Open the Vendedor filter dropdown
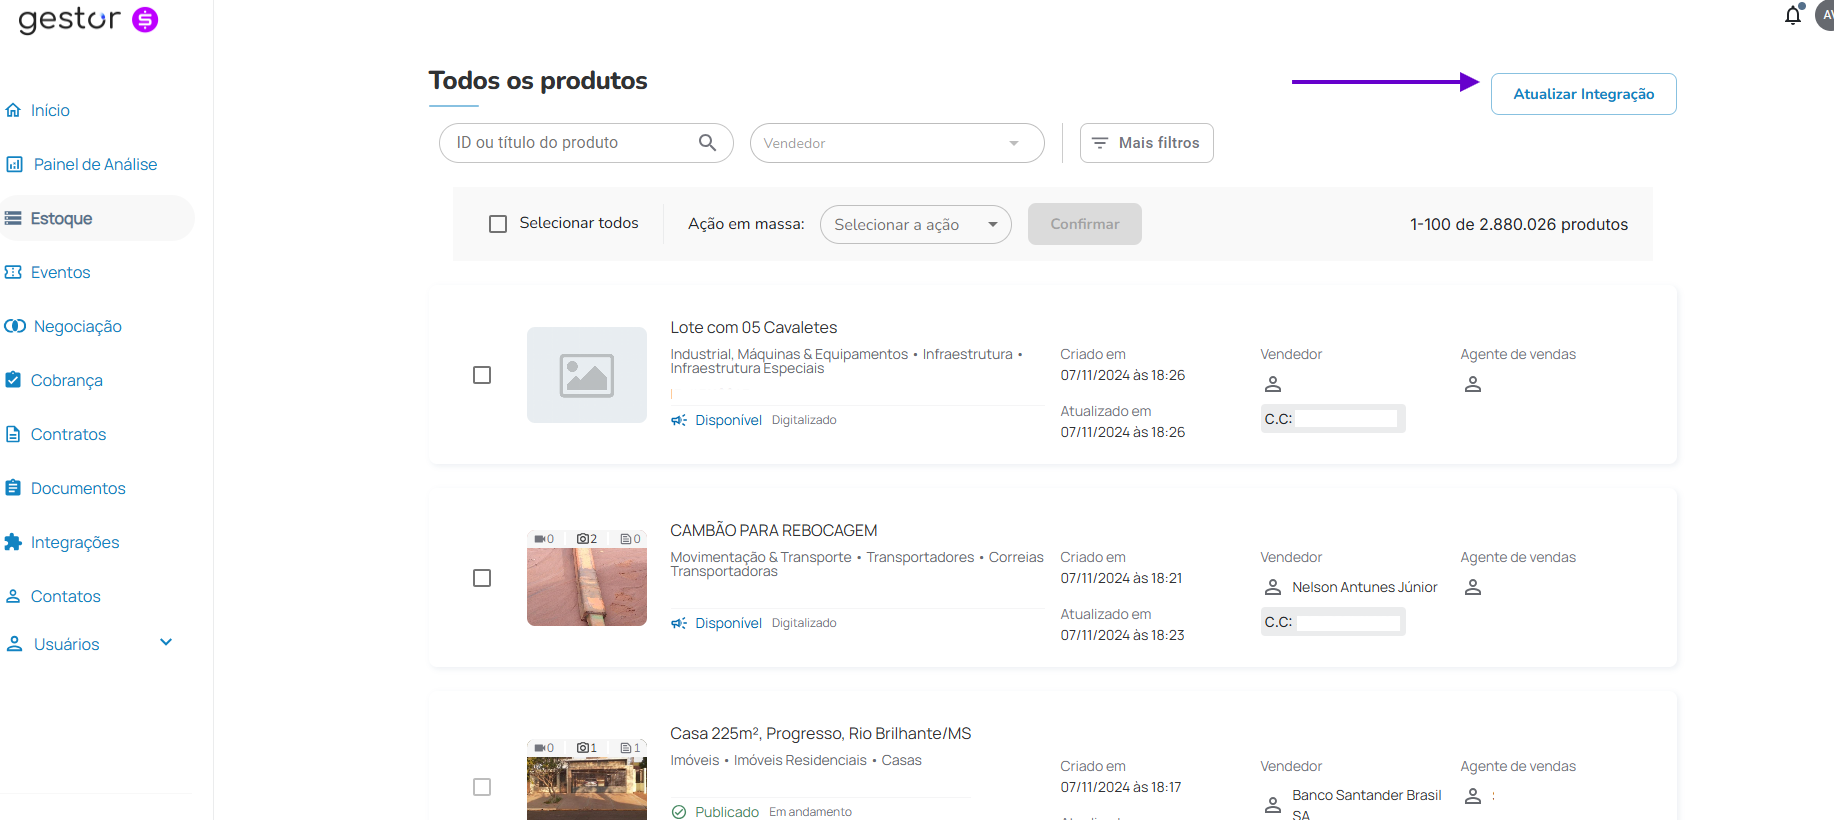Screen dimensions: 1834x820 [x=897, y=143]
